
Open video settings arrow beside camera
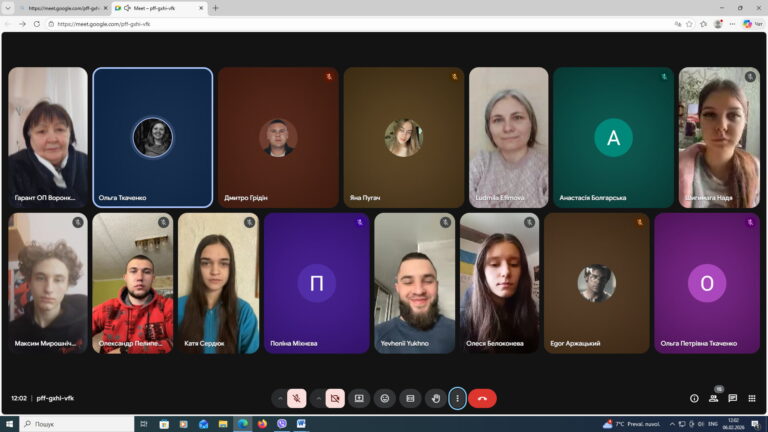318,398
